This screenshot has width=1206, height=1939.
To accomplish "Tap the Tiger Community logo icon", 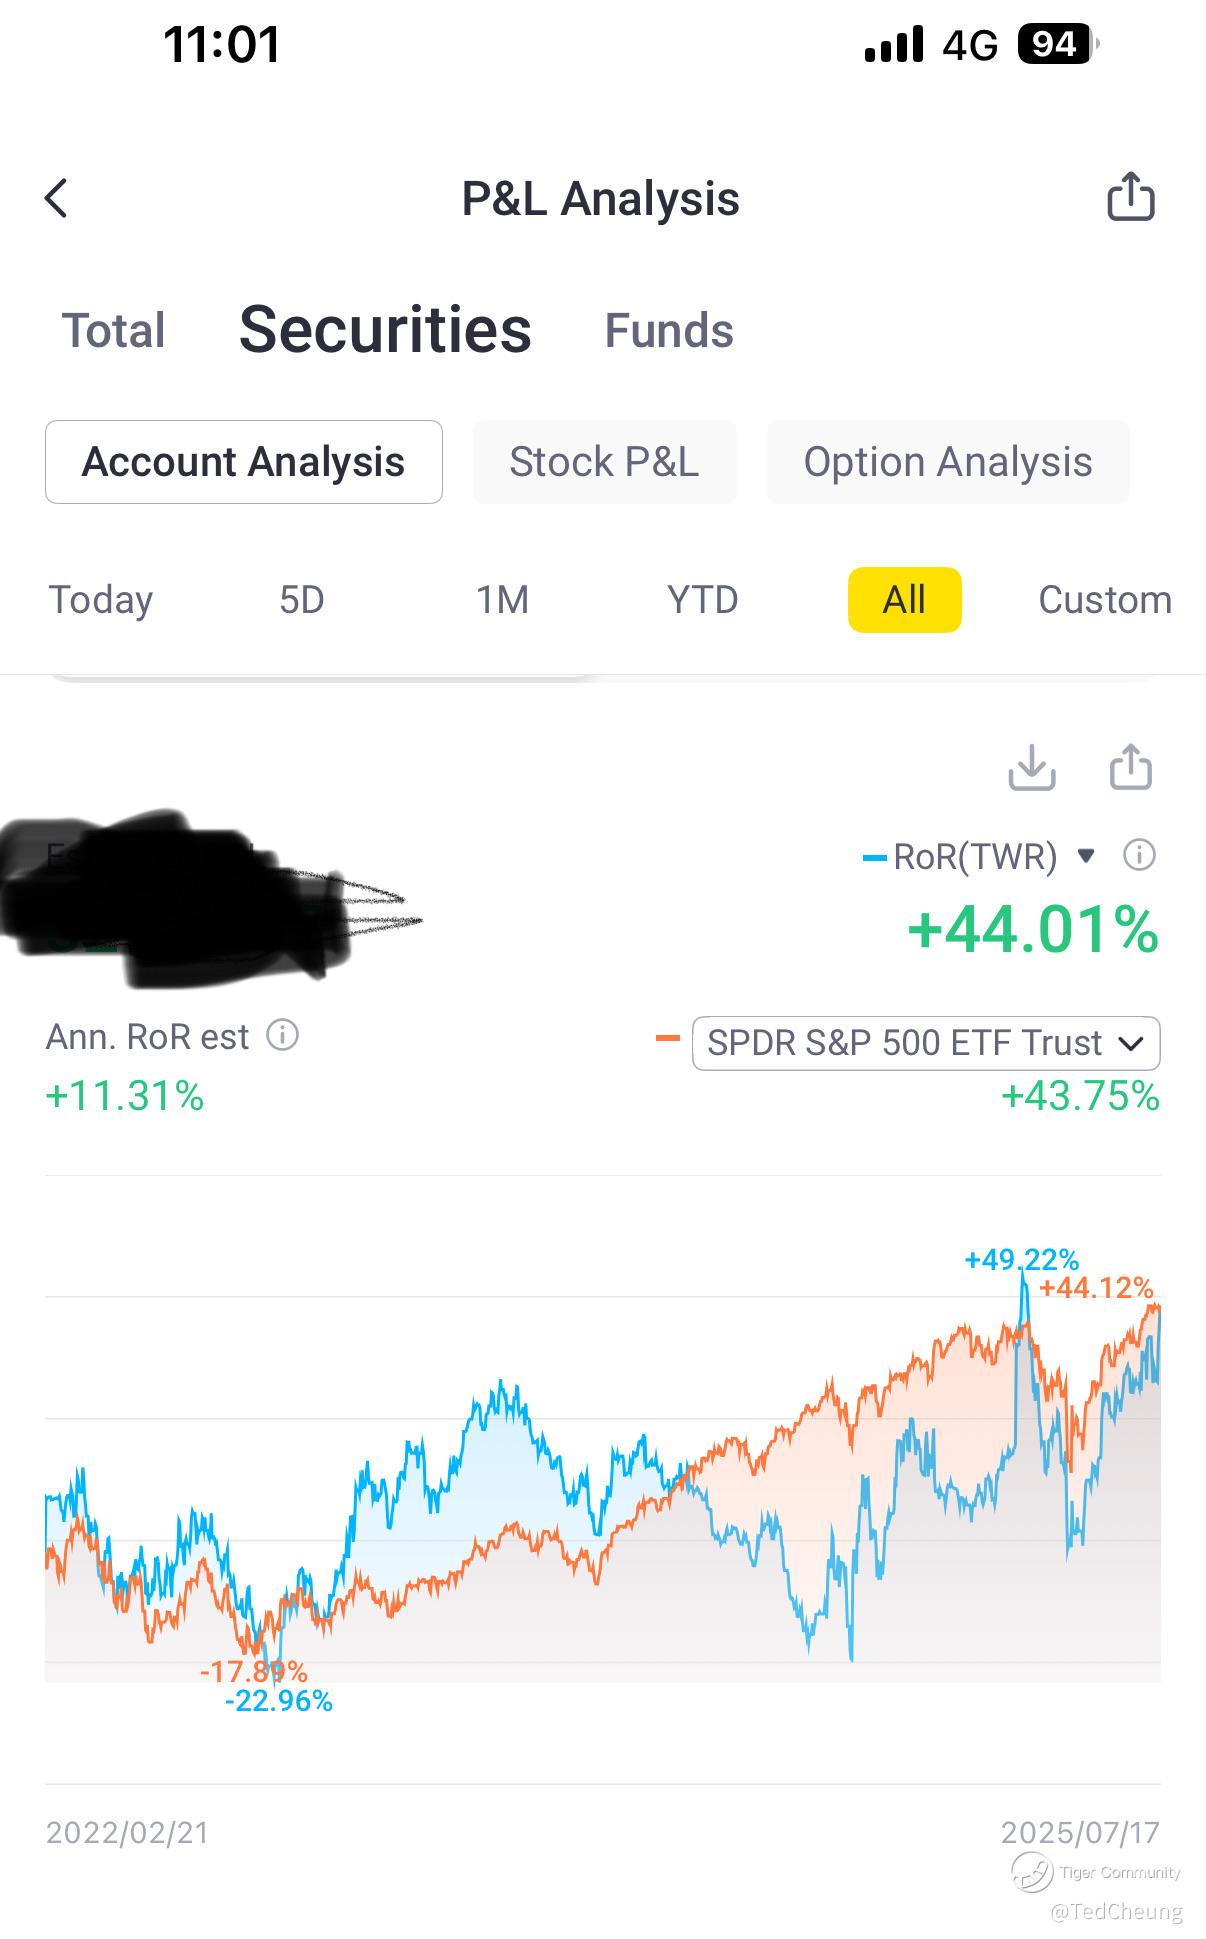I will point(1031,1872).
